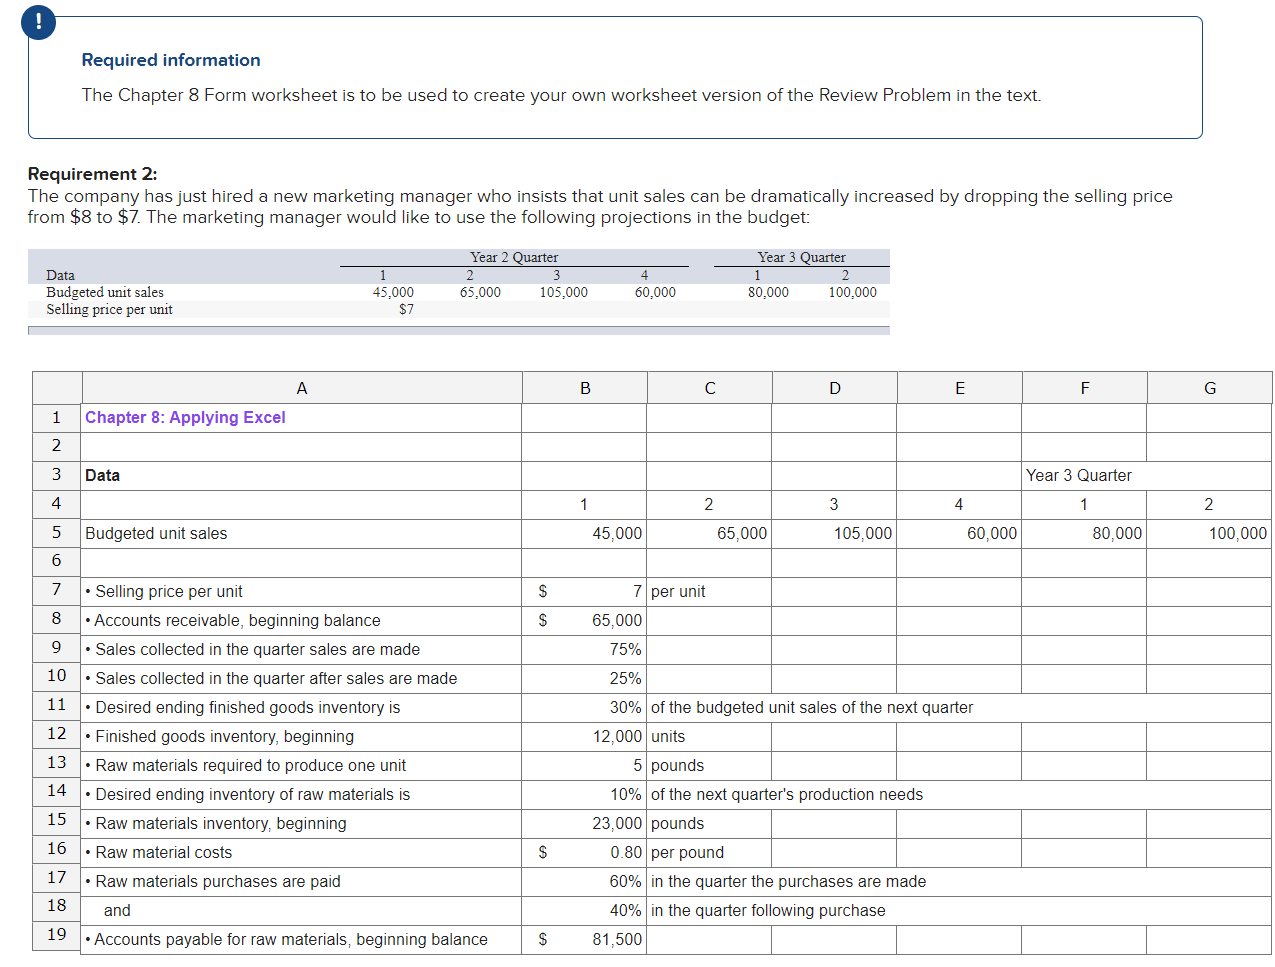This screenshot has height=967, width=1275.
Task: Select the 75% sales collected cell
Action: [x=584, y=649]
